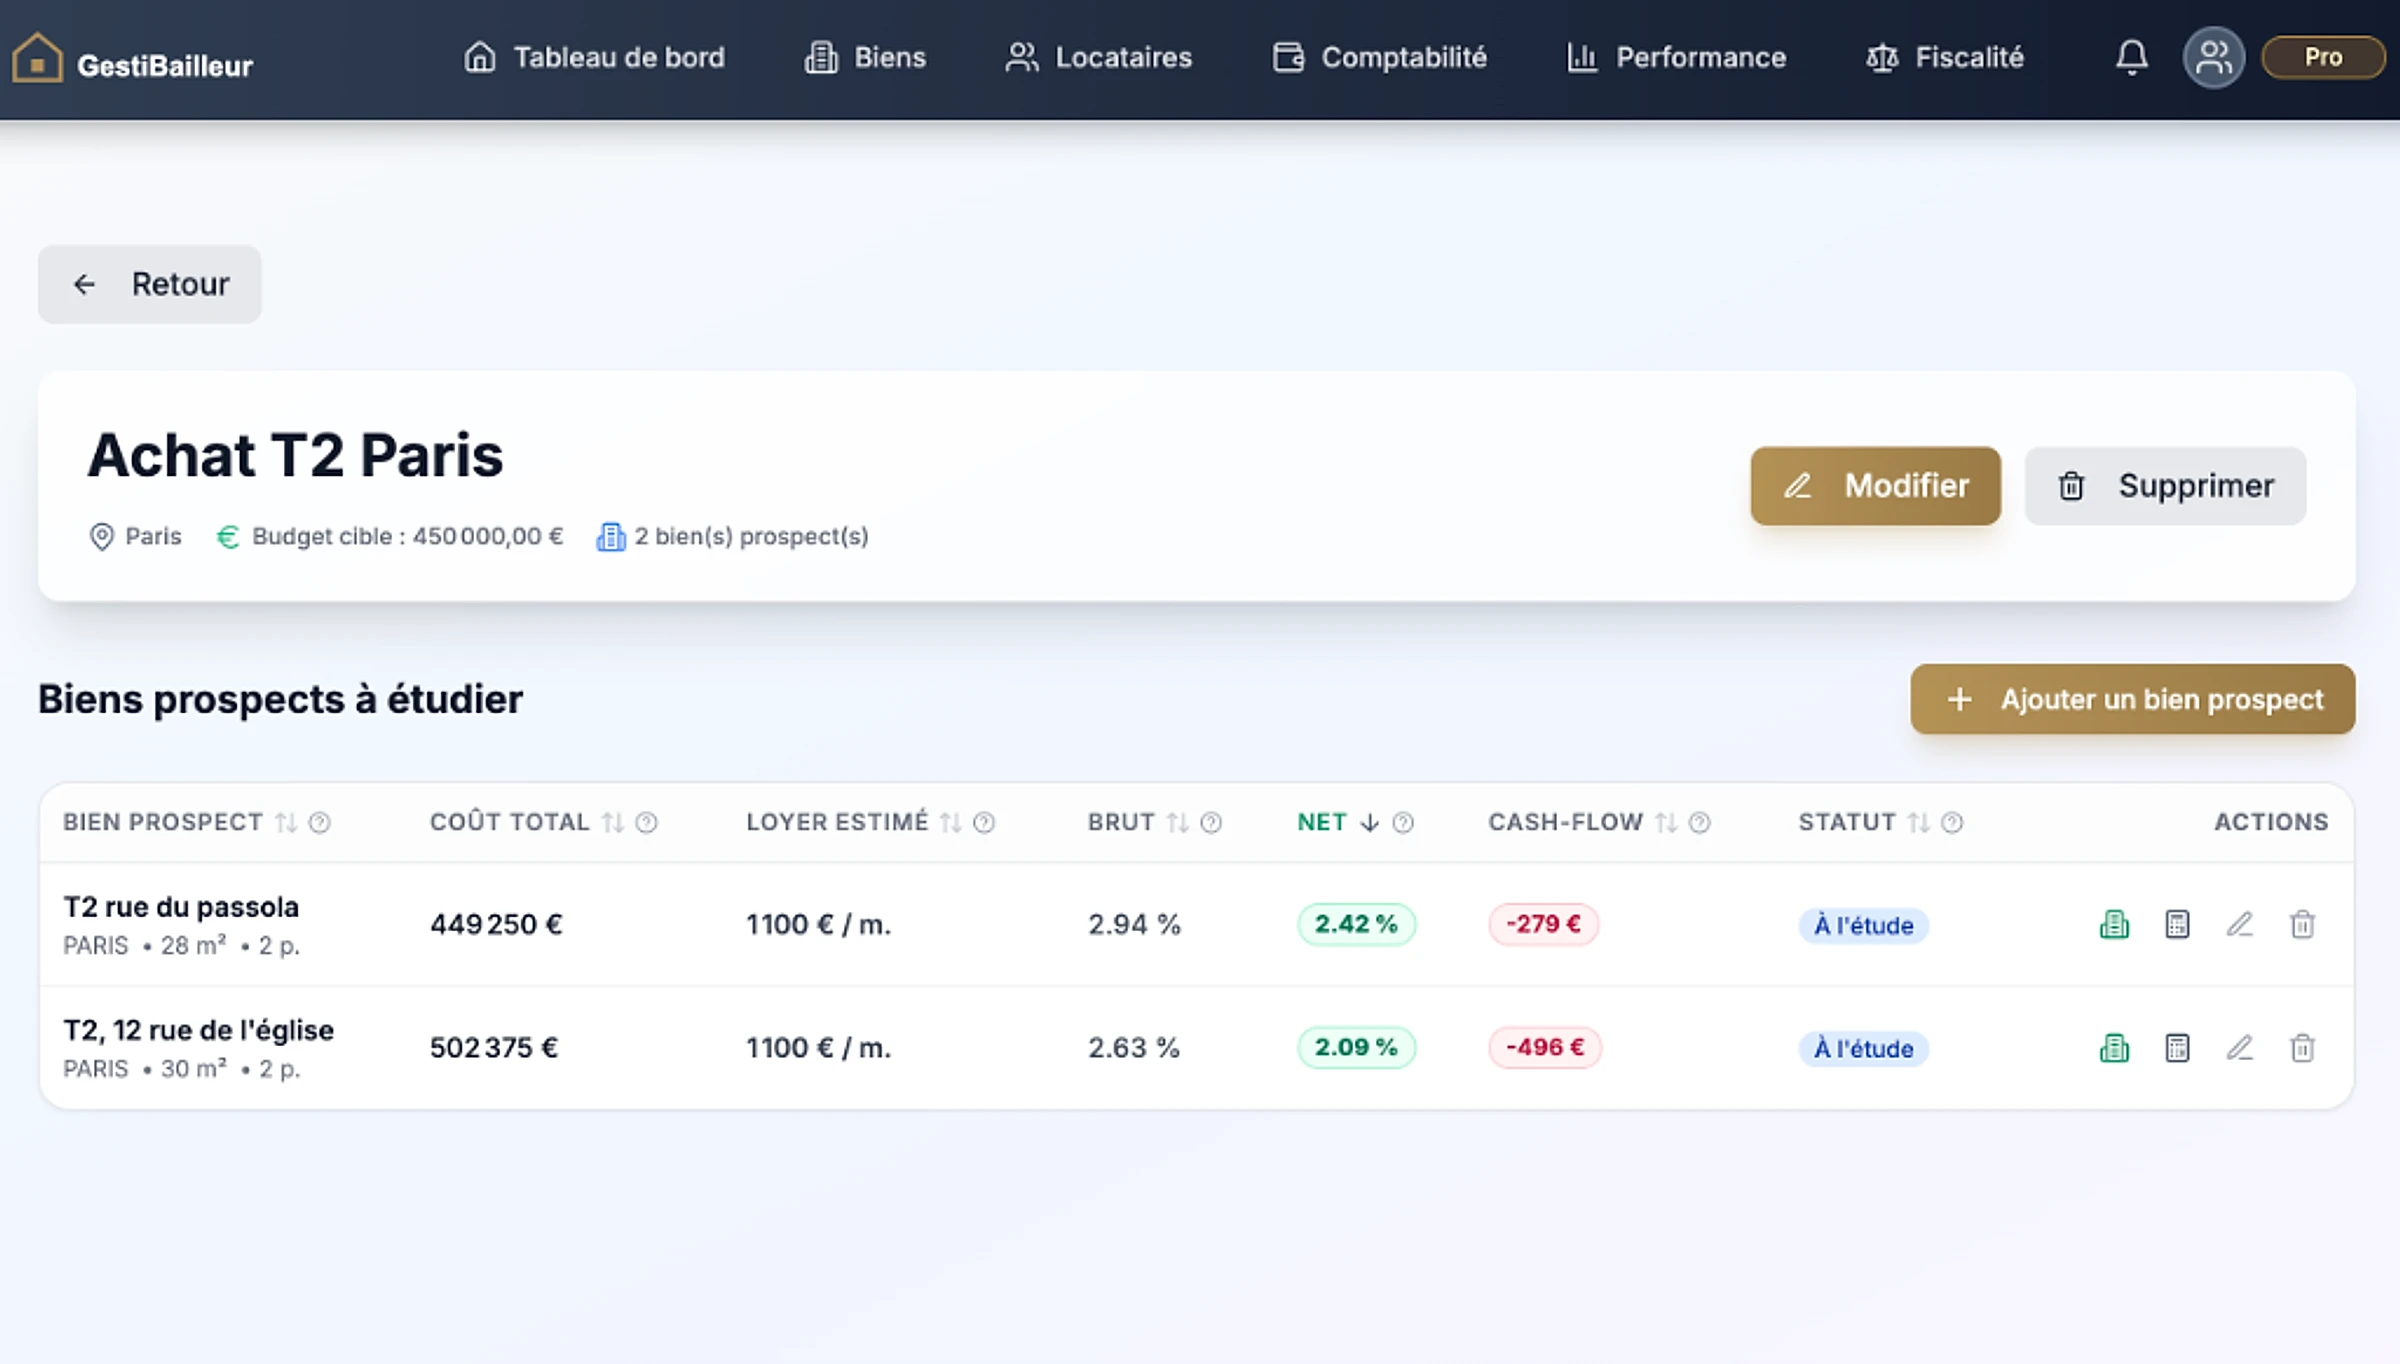Click the Biens prospects à étudier heading
The height and width of the screenshot is (1364, 2400).
click(x=280, y=699)
